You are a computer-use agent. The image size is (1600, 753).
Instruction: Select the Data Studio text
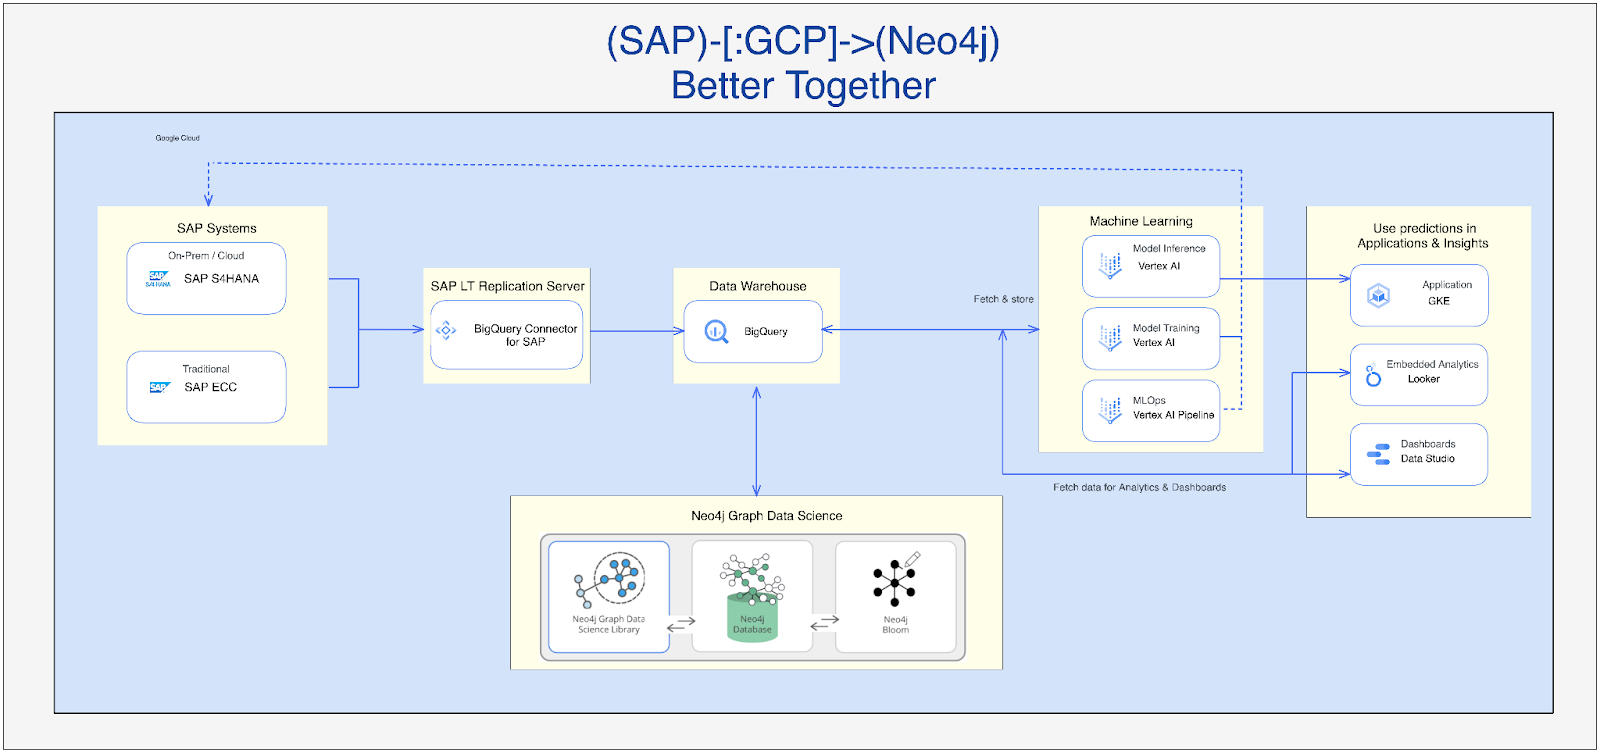coord(1427,459)
